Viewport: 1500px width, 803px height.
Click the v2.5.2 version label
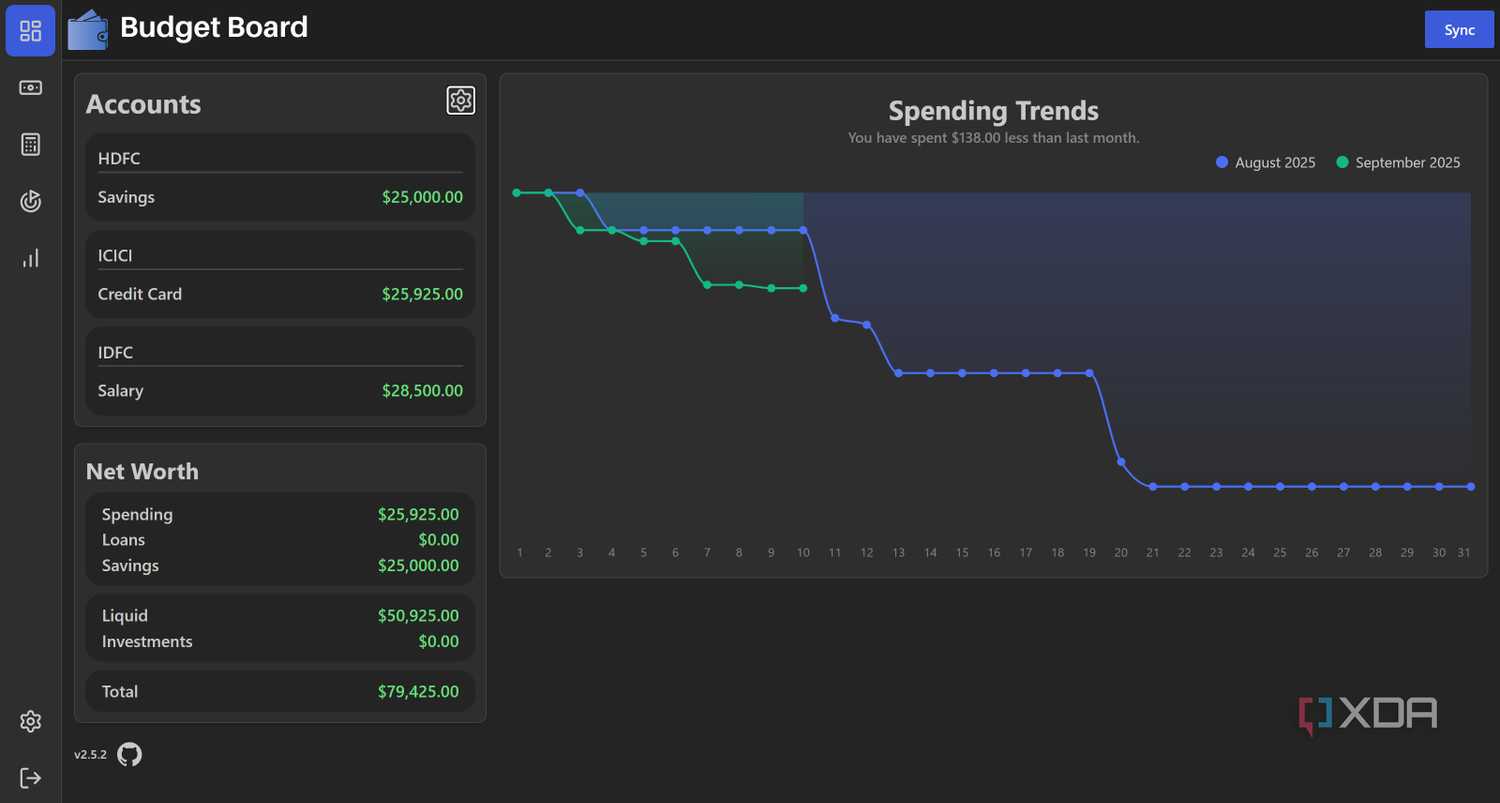tap(90, 755)
